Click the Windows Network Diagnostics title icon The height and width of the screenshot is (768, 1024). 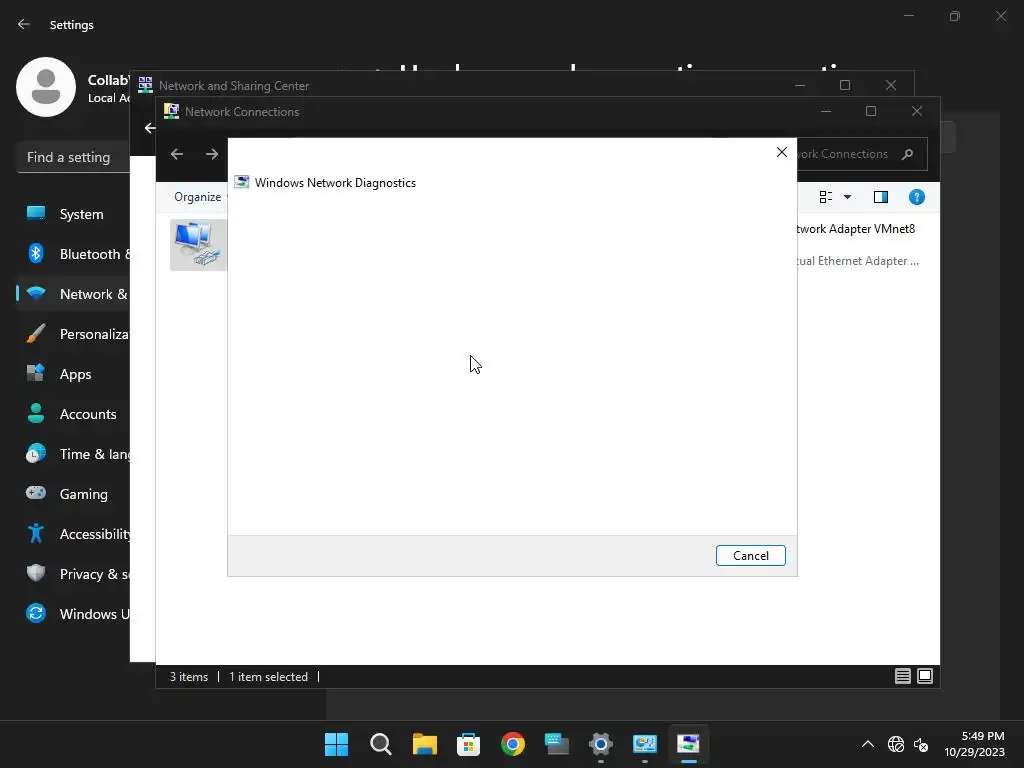click(242, 182)
